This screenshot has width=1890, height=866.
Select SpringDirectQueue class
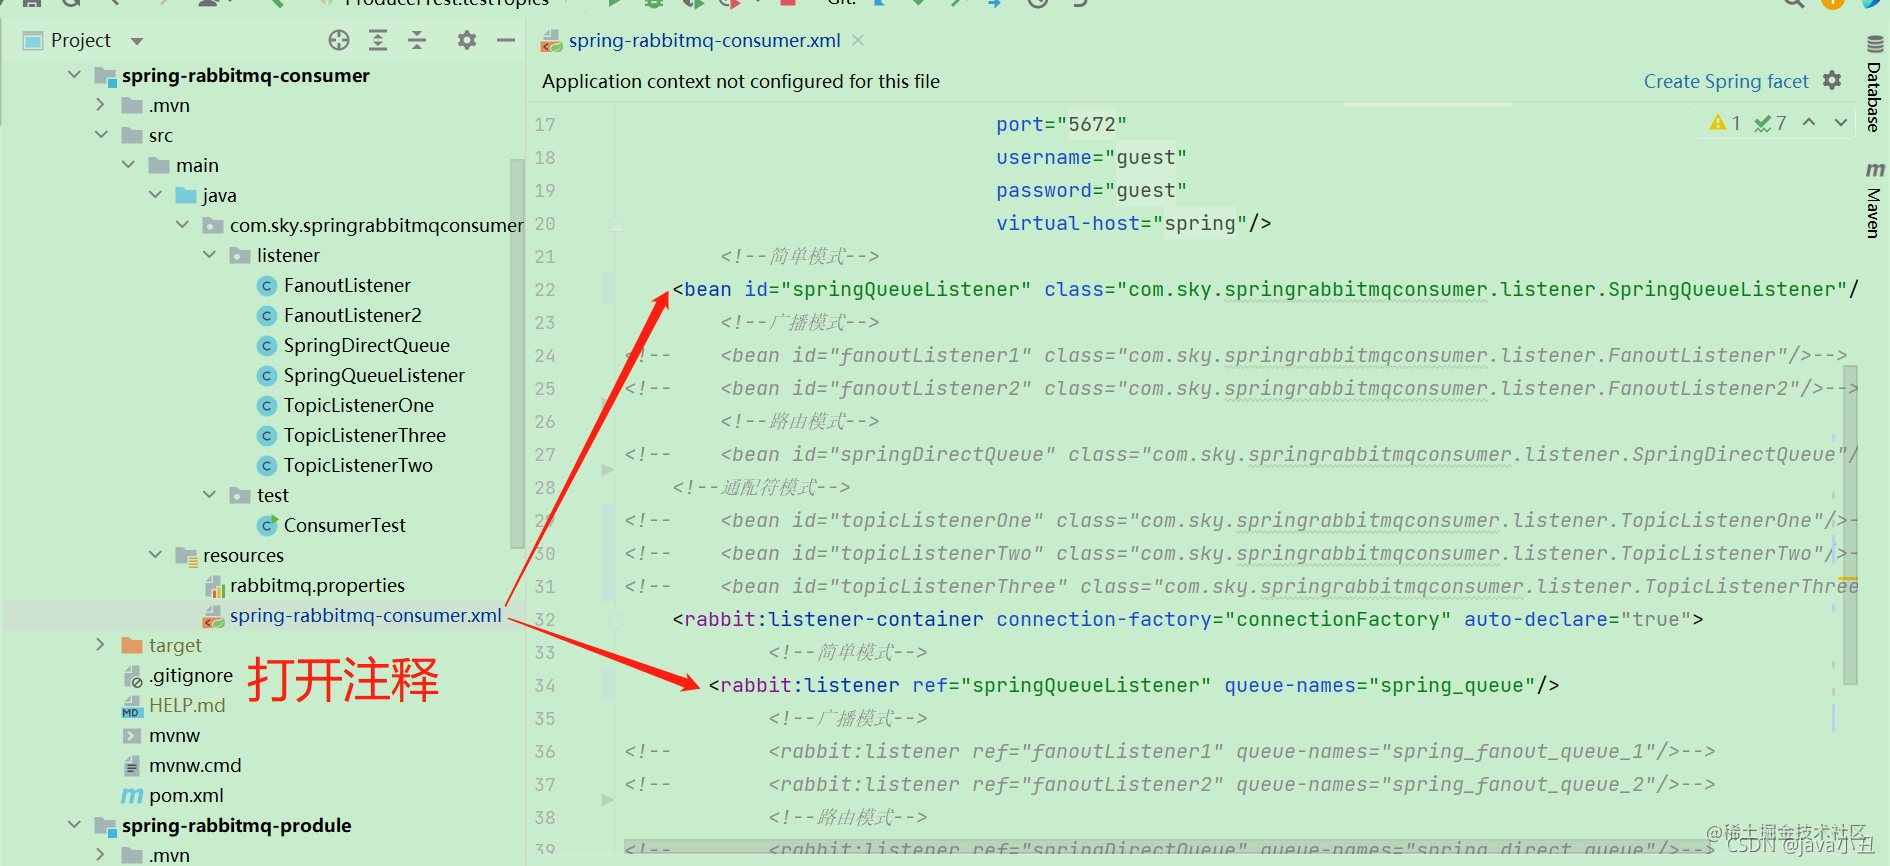(366, 345)
